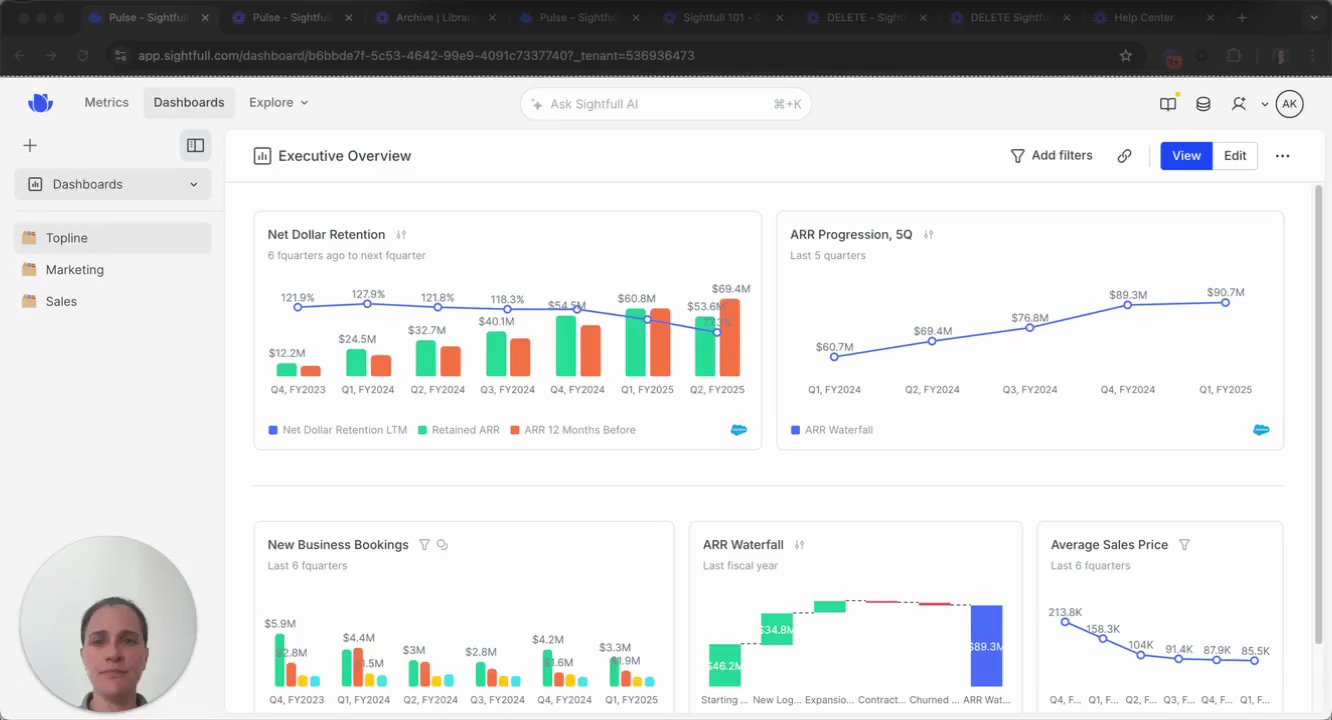Open the Metrics nav item
Image resolution: width=1332 pixels, height=720 pixels.
click(x=106, y=103)
